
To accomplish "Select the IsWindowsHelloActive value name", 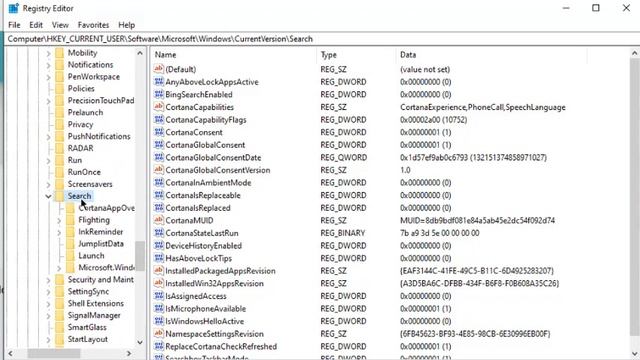I will [204, 321].
